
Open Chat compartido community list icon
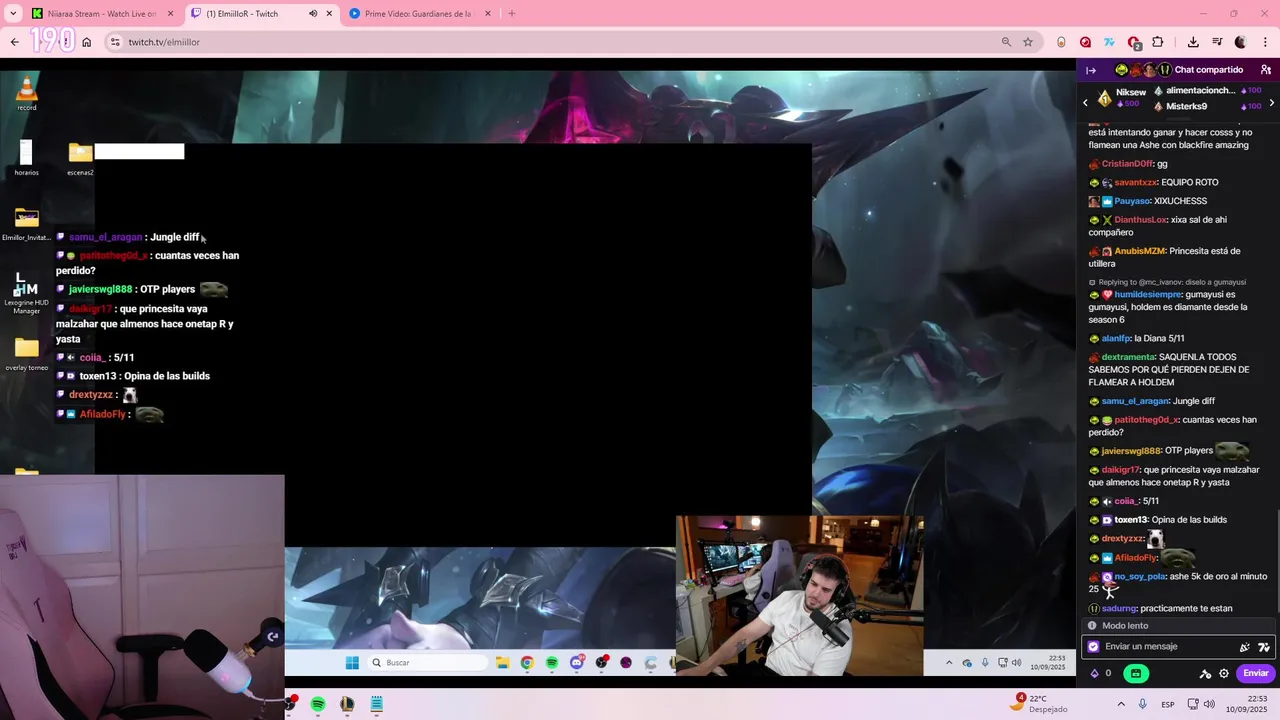[1266, 70]
